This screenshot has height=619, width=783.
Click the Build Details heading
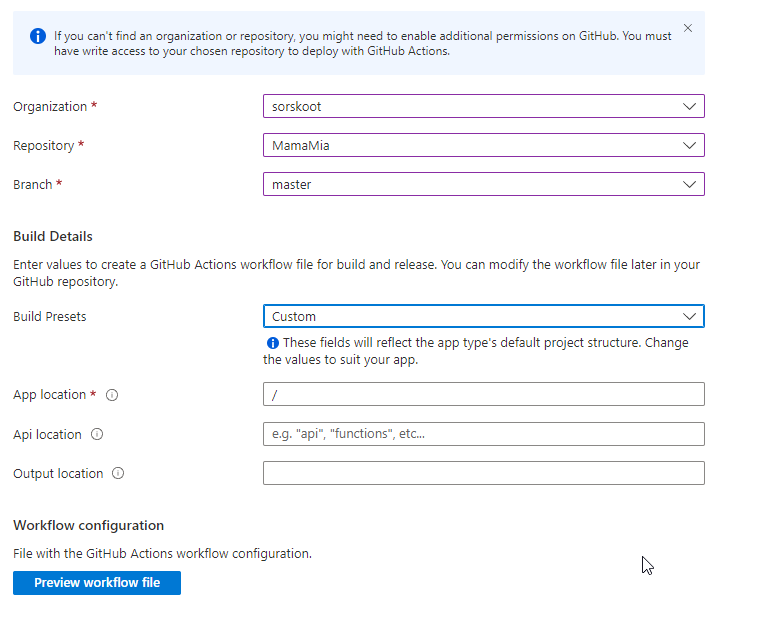pyautogui.click(x=53, y=236)
